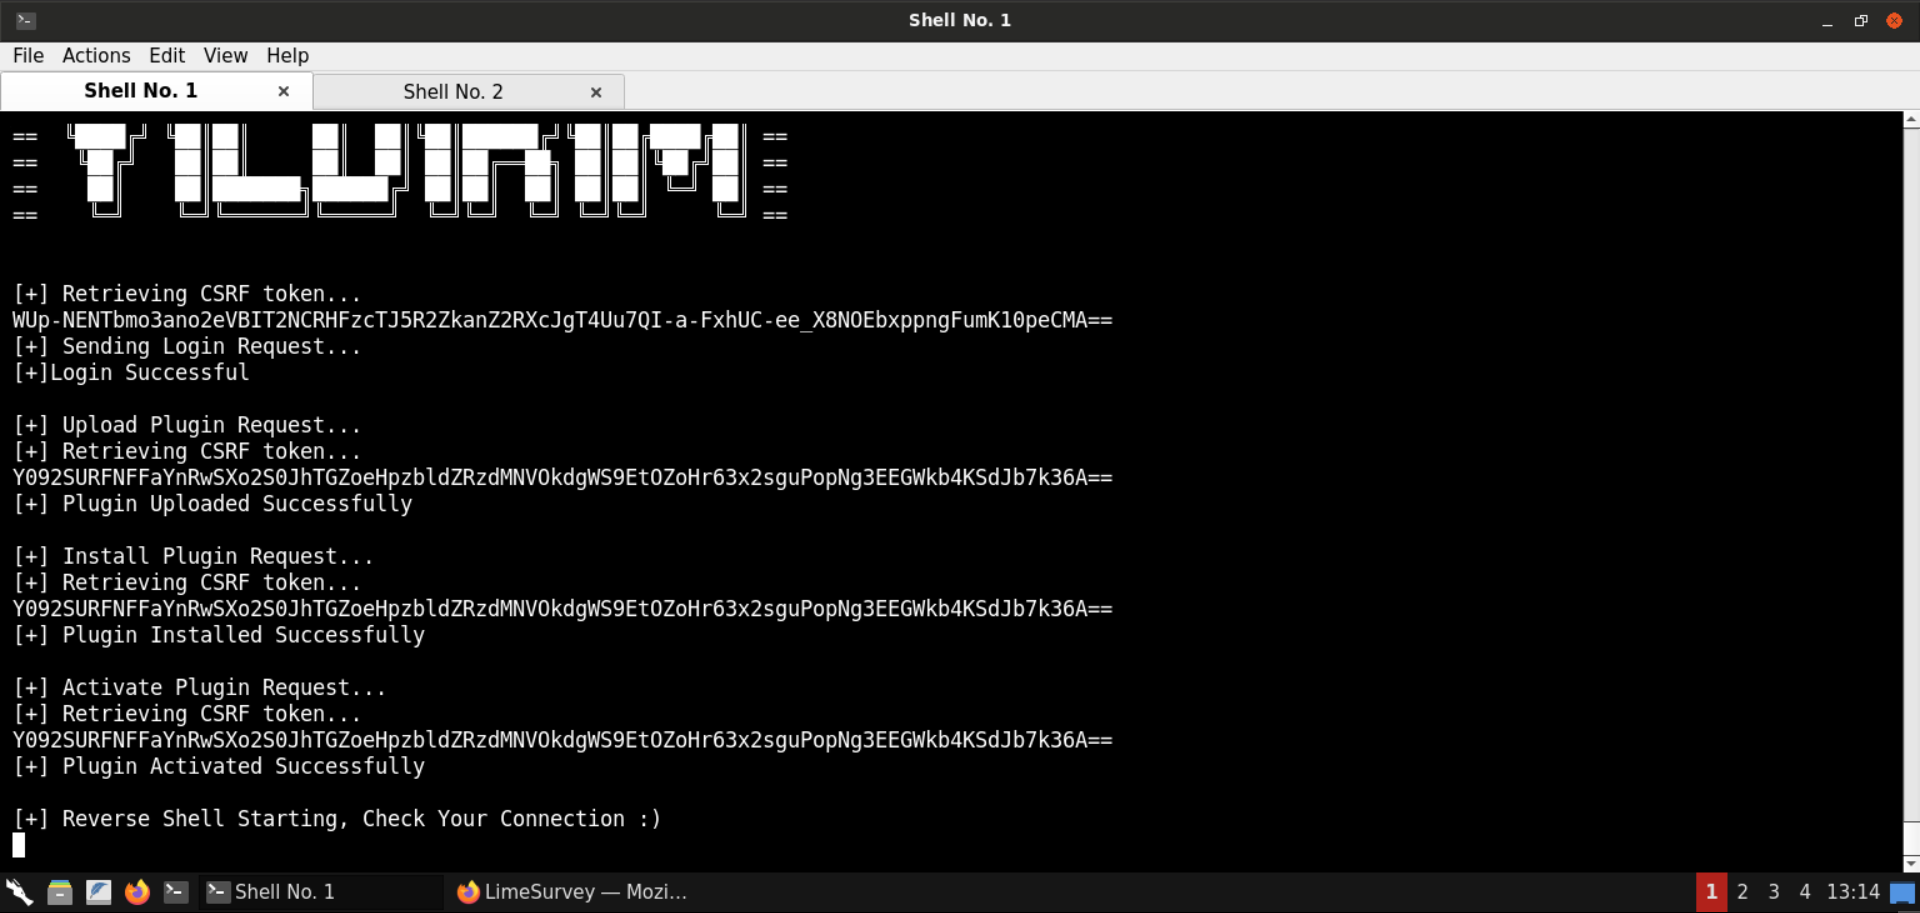The height and width of the screenshot is (913, 1920).
Task: Click '[+] Plugin Installed Successfully' line
Action: 219,635
